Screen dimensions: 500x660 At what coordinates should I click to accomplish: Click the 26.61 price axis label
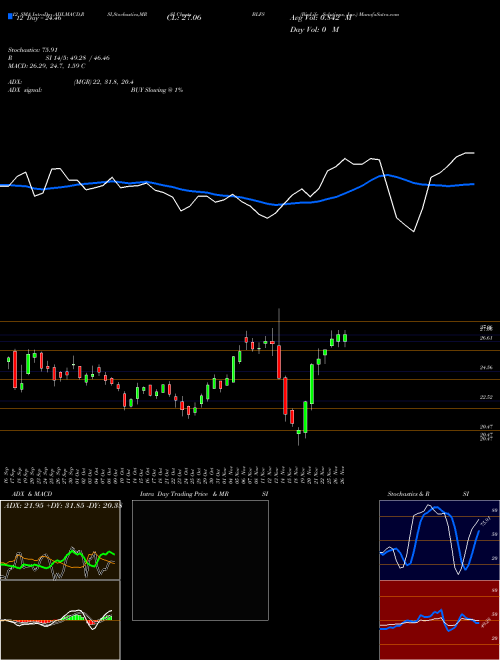[486, 338]
